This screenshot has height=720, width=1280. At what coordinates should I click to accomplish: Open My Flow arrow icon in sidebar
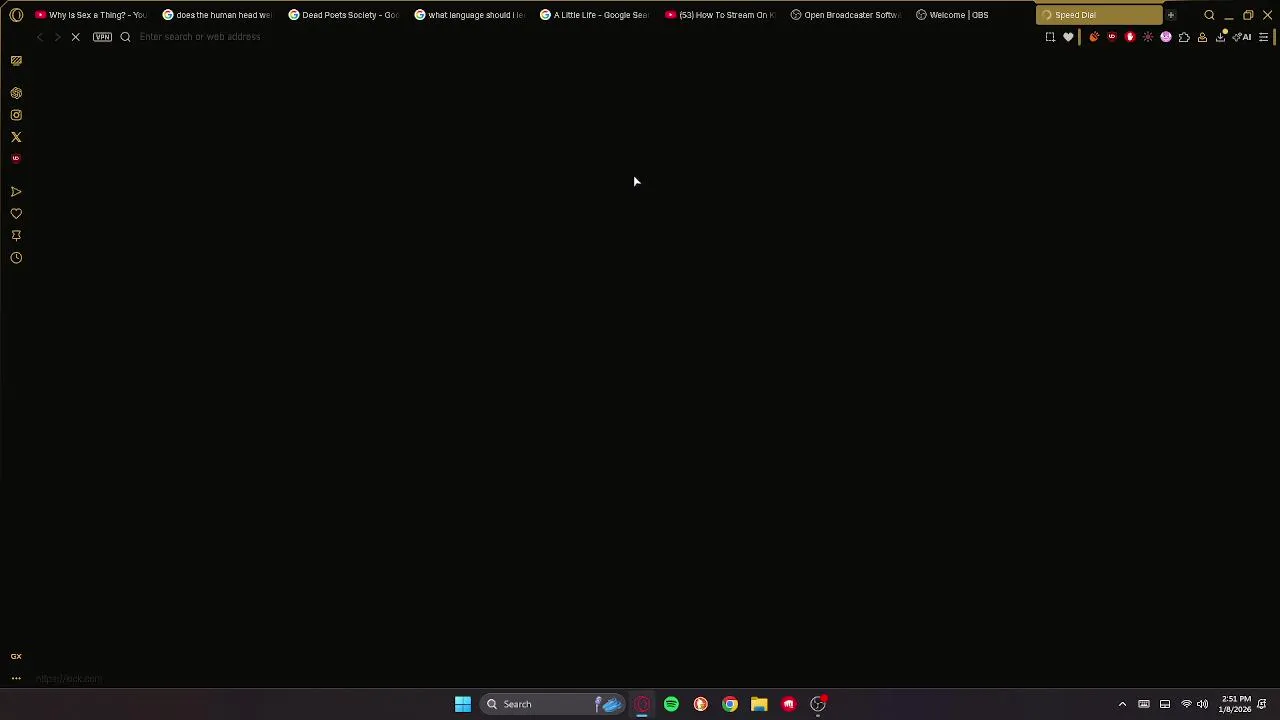pyautogui.click(x=16, y=192)
